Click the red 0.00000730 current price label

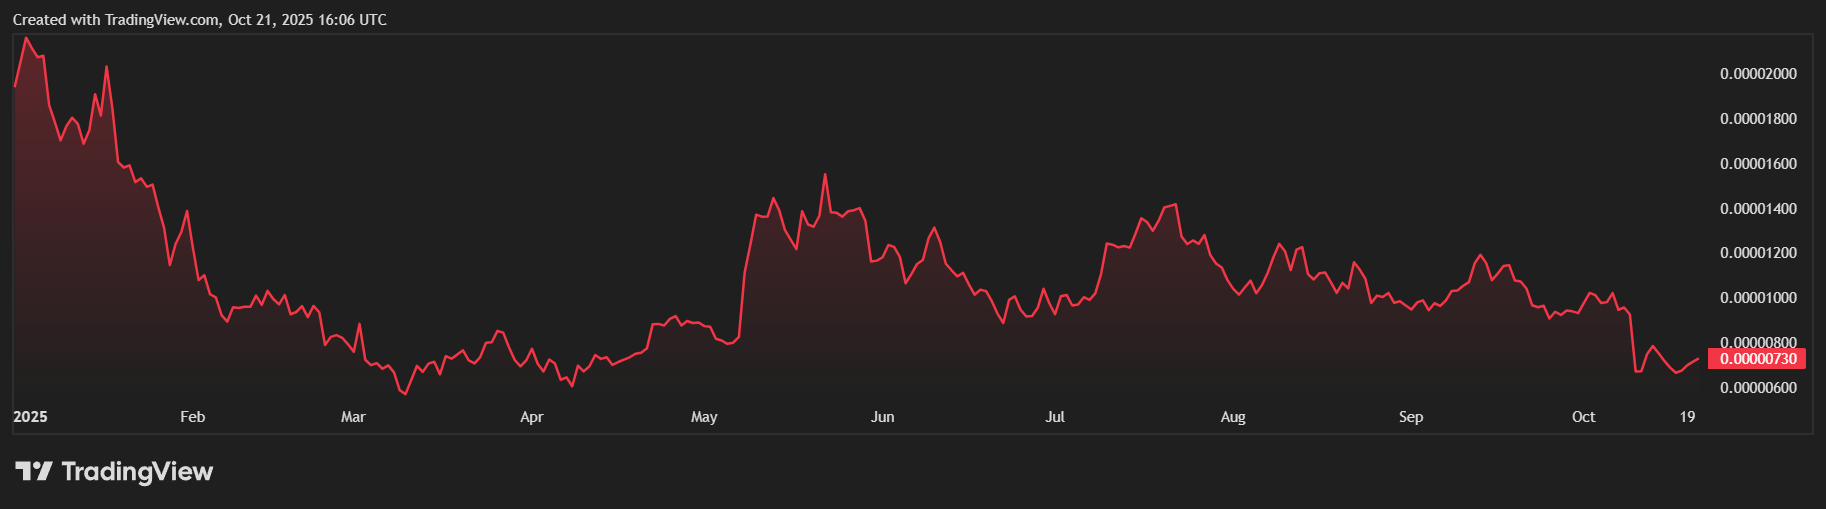coord(1757,359)
